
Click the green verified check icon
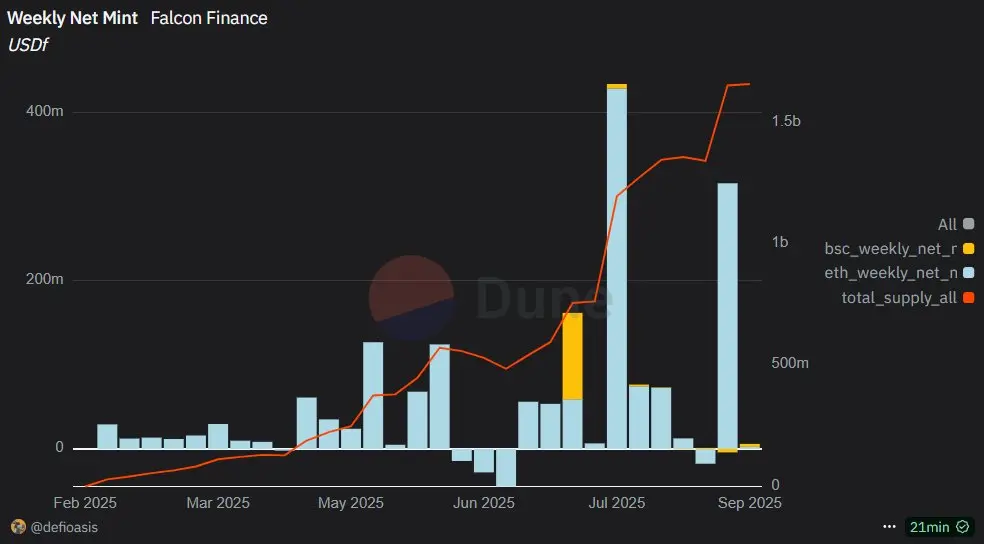[962, 527]
